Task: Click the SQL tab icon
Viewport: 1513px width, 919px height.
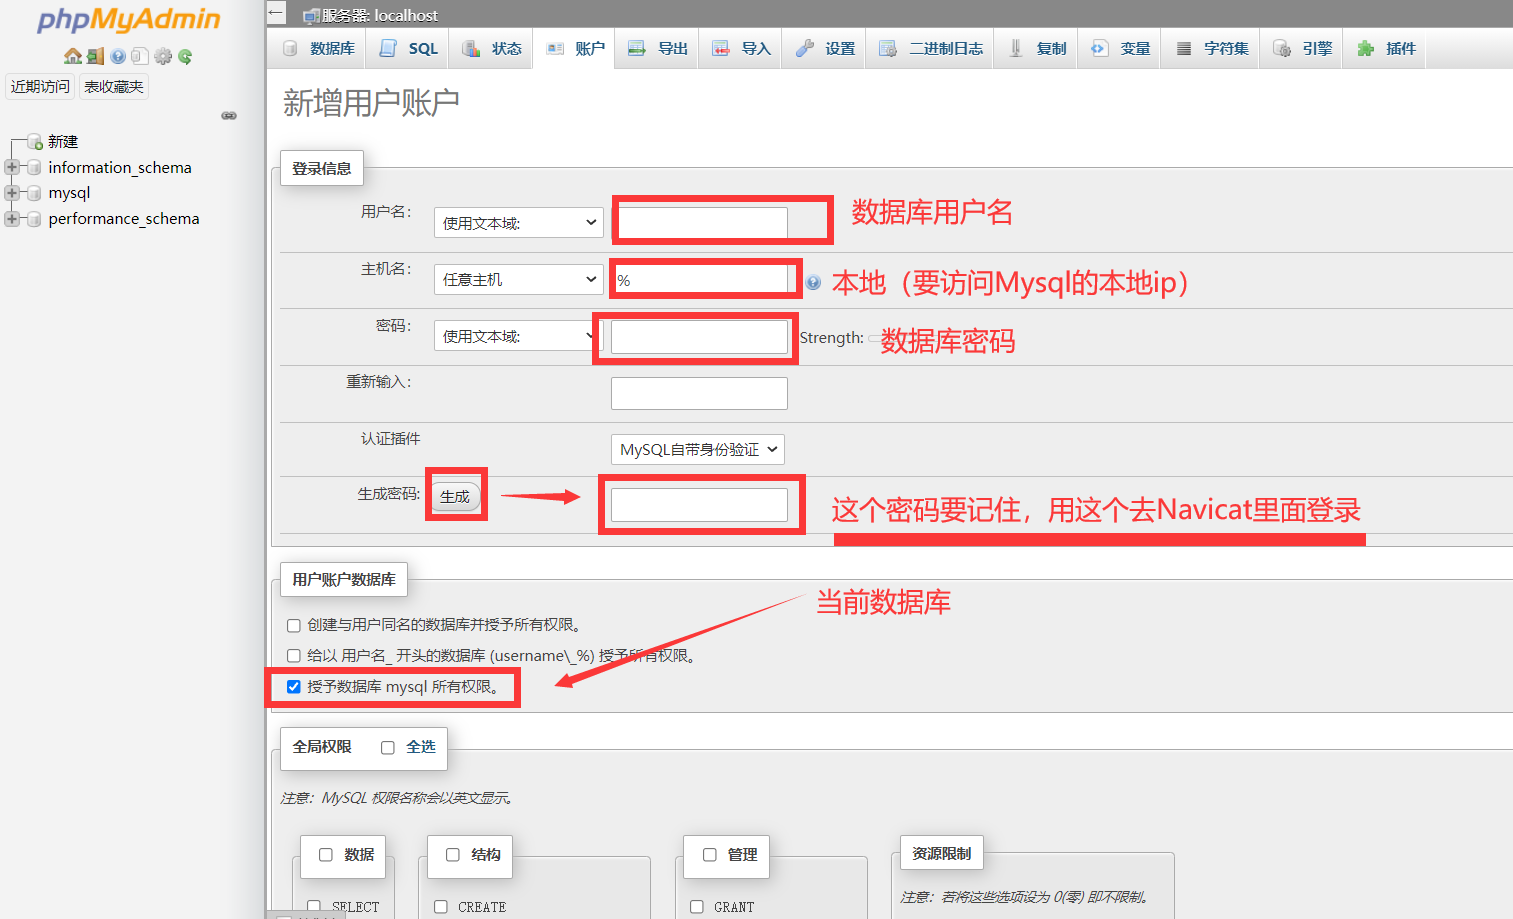Action: (389, 48)
